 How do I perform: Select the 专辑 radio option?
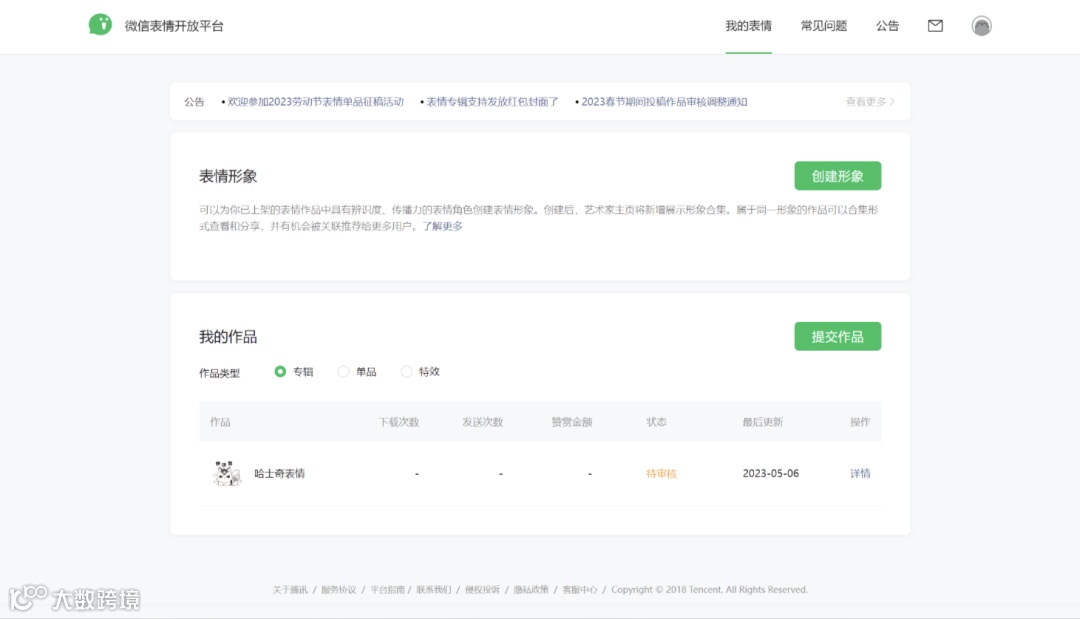tap(280, 371)
